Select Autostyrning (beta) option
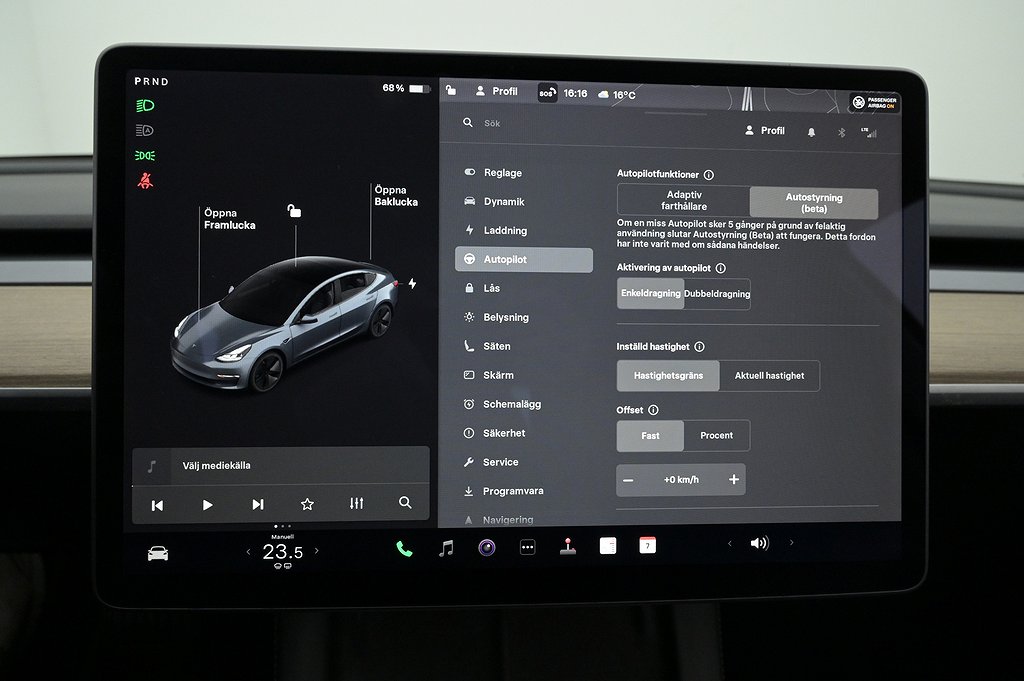Image resolution: width=1024 pixels, height=681 pixels. pyautogui.click(x=813, y=203)
